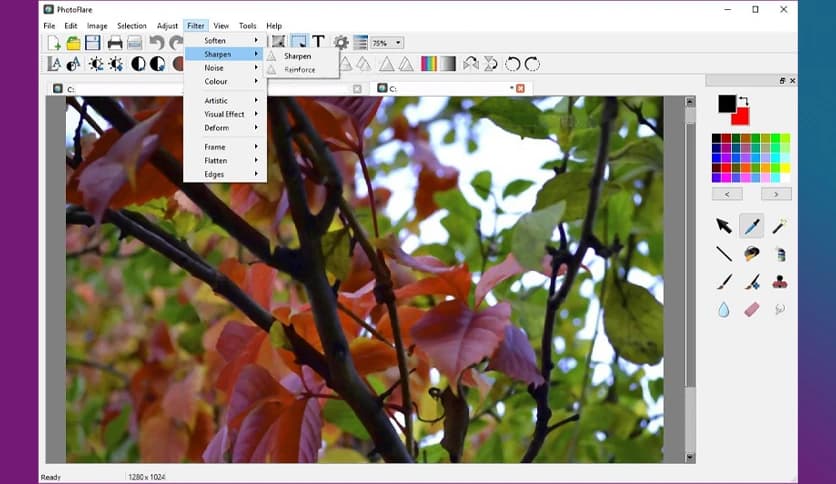Image resolution: width=836 pixels, height=484 pixels.
Task: Click the grayscale gradient icon
Action: (448, 64)
